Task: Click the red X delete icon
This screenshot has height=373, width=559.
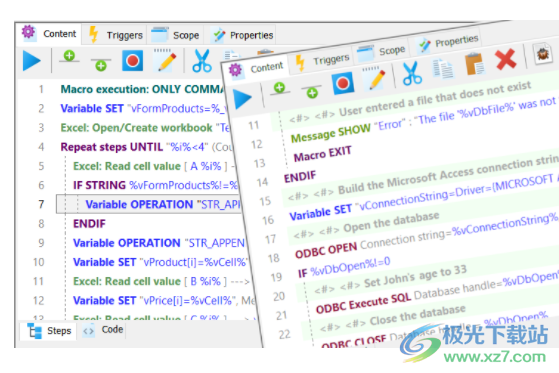Action: click(506, 59)
